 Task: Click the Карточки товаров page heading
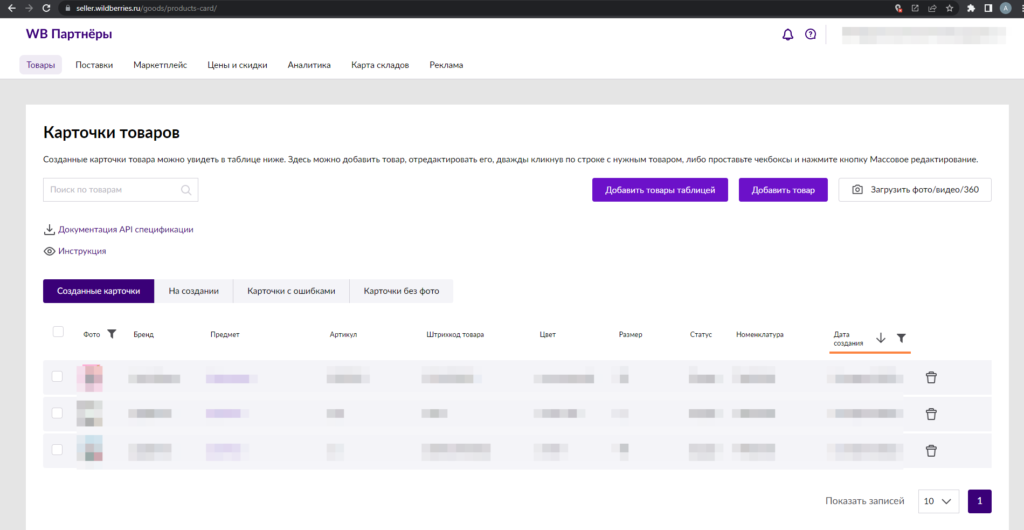tap(111, 133)
